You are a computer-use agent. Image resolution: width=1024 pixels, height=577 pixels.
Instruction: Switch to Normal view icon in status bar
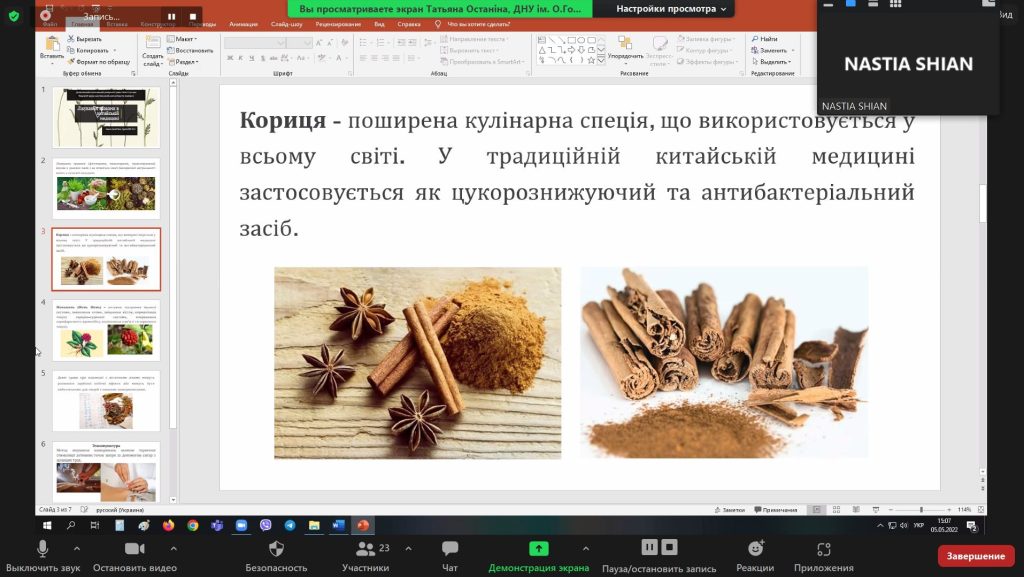click(816, 510)
